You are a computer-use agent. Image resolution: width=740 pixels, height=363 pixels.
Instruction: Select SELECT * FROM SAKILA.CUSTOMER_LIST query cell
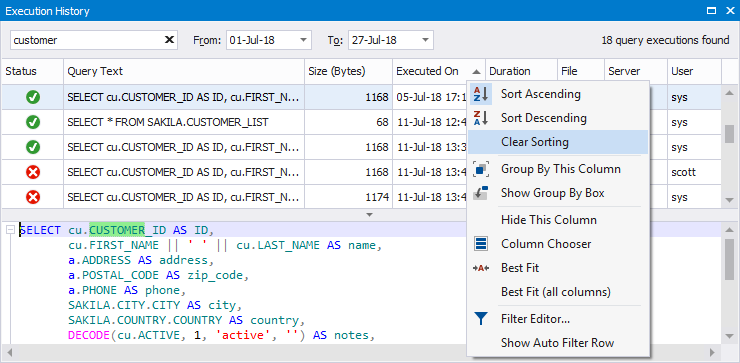tap(184, 122)
